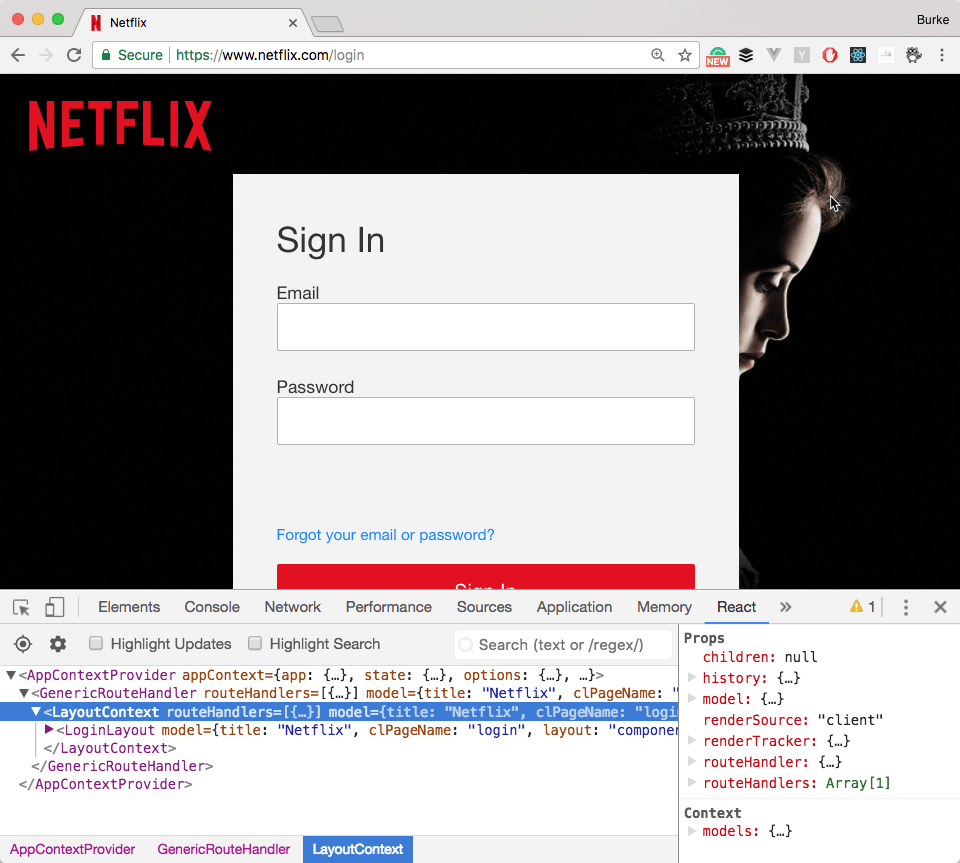The width and height of the screenshot is (960, 863).
Task: Open the Sources tab
Action: 484,607
